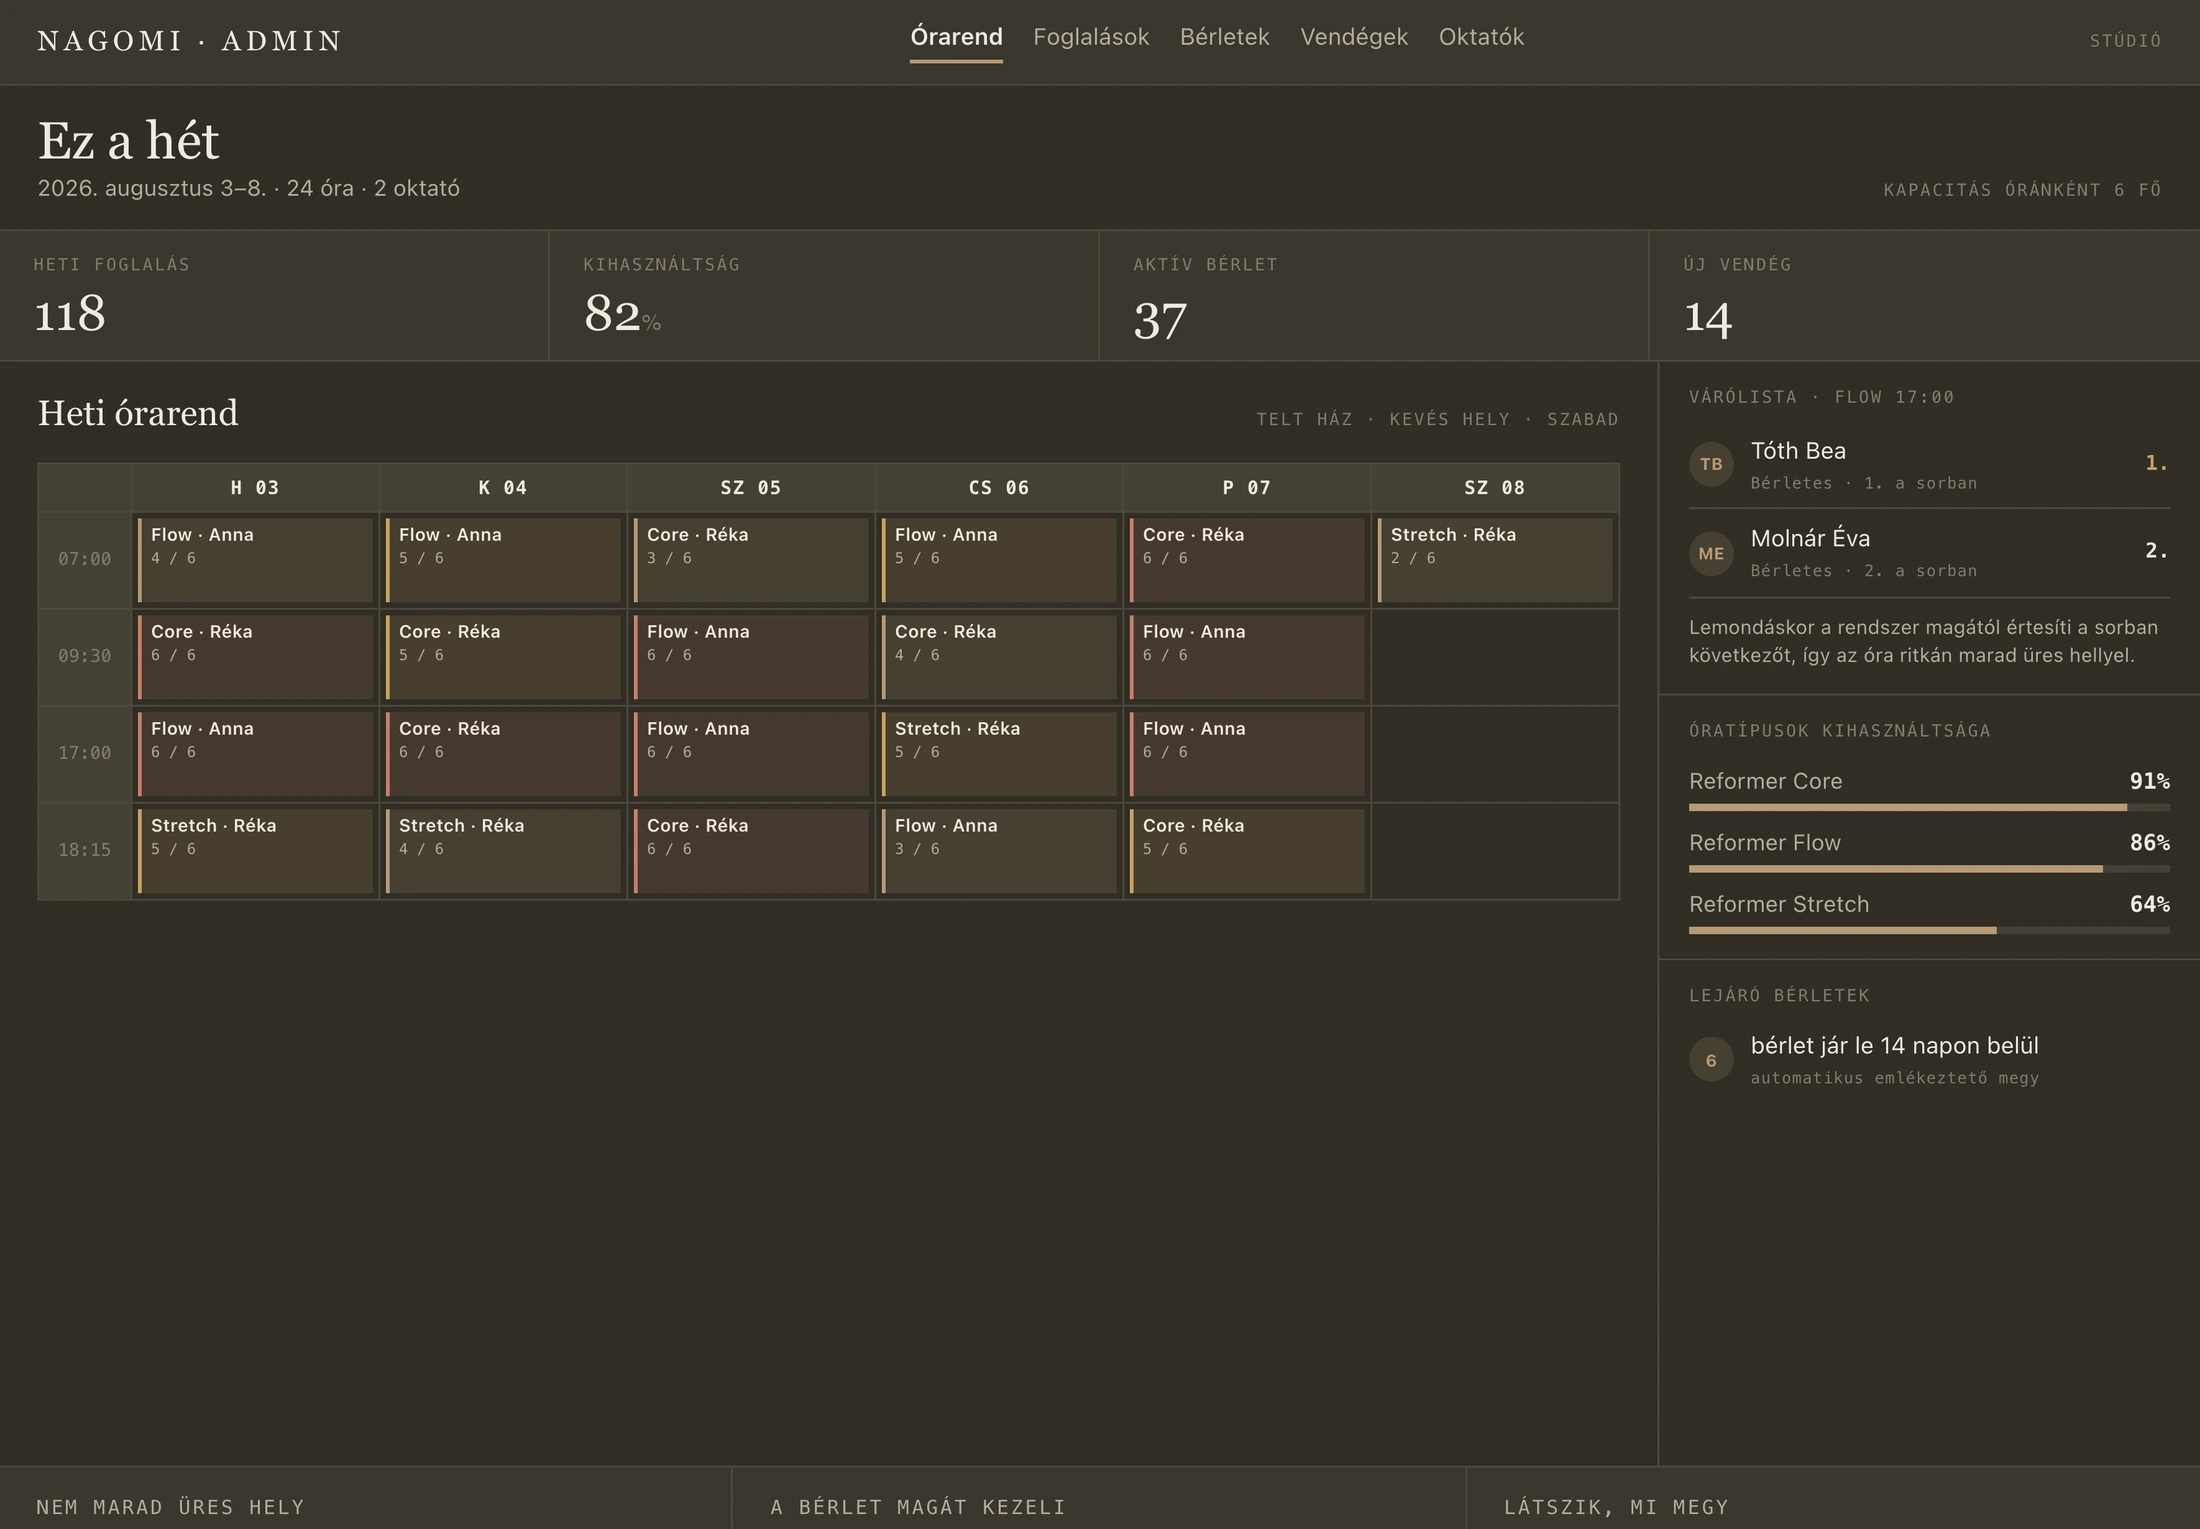Open Monday 07:00 Flow · Anna class
The width and height of the screenshot is (2200, 1529).
[255, 560]
